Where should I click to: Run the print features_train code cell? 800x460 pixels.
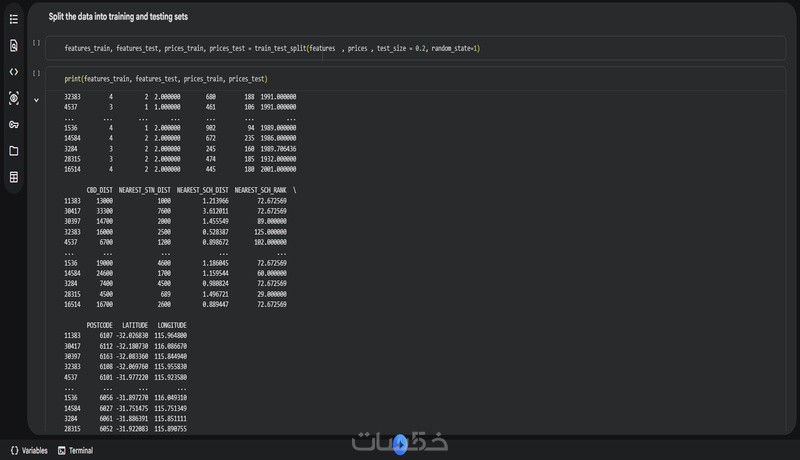pos(36,73)
